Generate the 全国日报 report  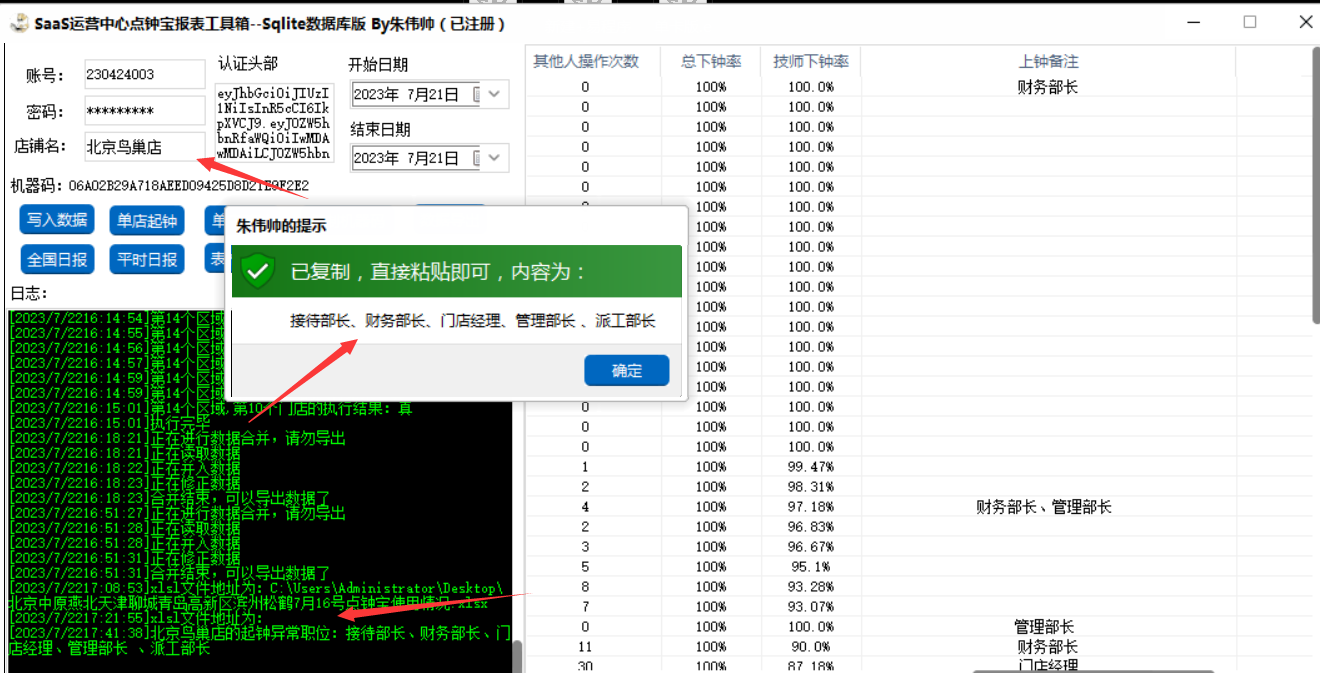click(57, 260)
